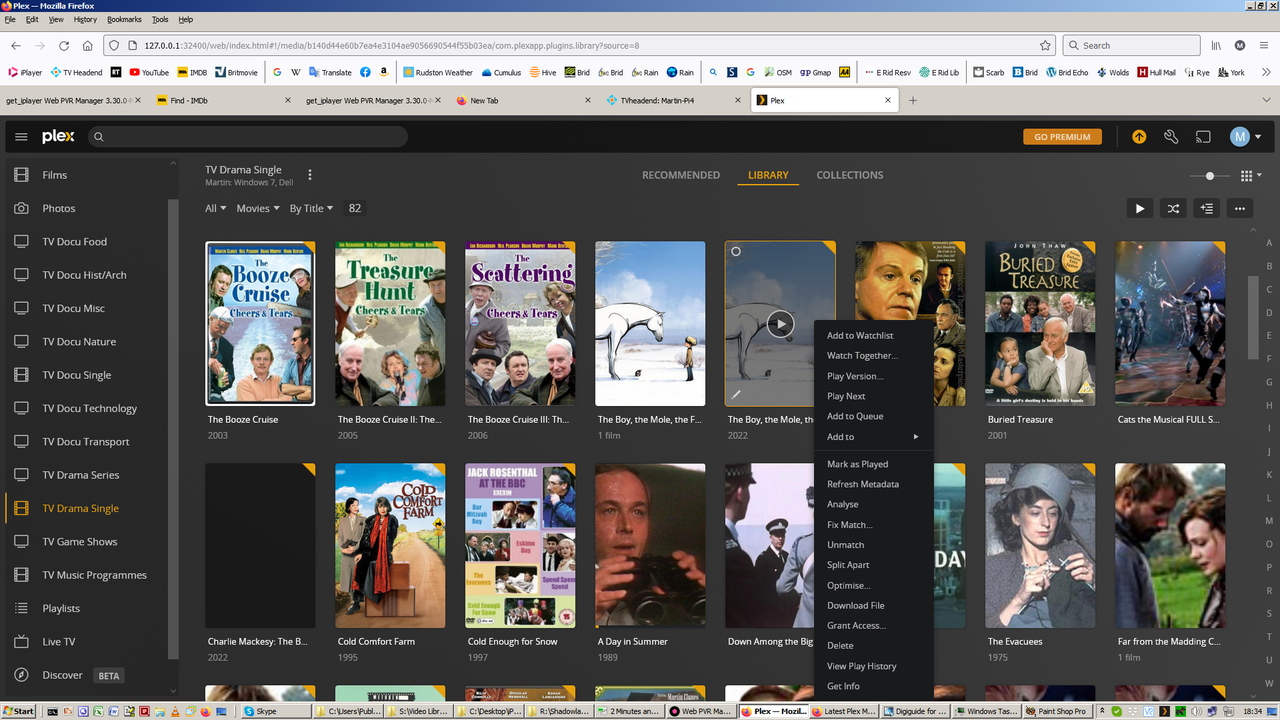This screenshot has height=720, width=1280.
Task: Click the Windows Start button
Action: (19, 711)
